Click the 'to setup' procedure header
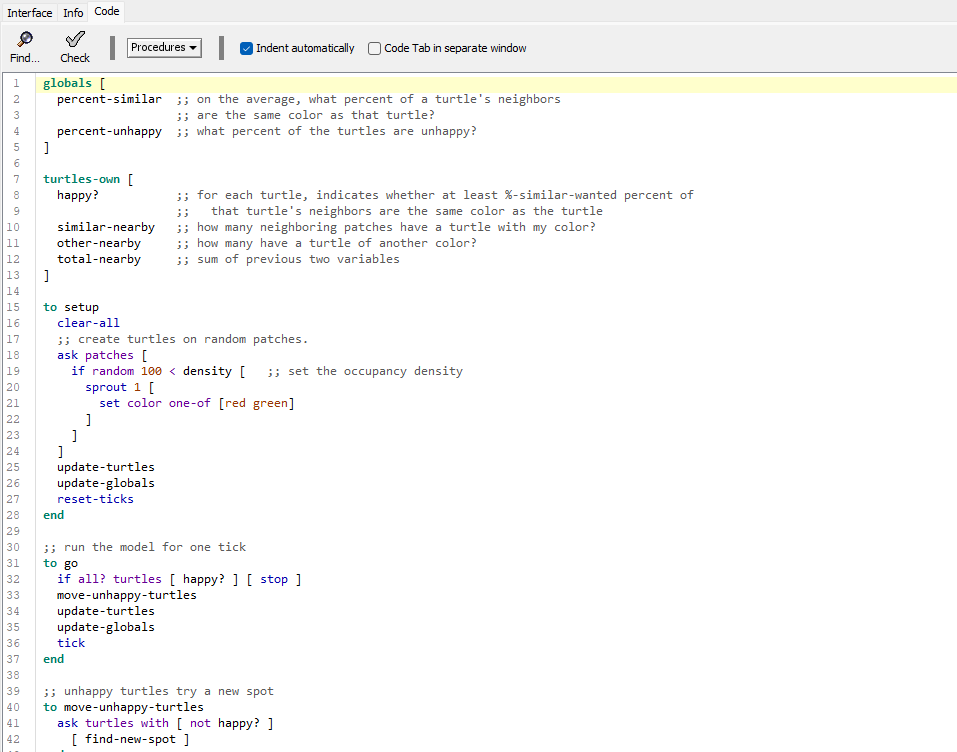 click(71, 307)
